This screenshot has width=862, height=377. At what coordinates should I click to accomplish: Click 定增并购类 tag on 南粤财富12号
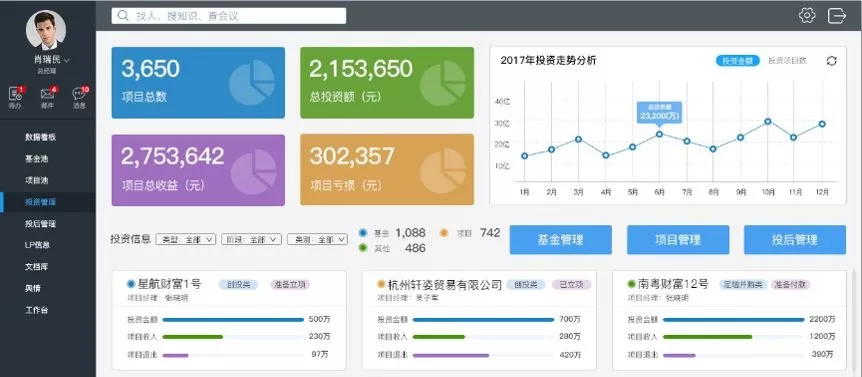[x=743, y=285]
